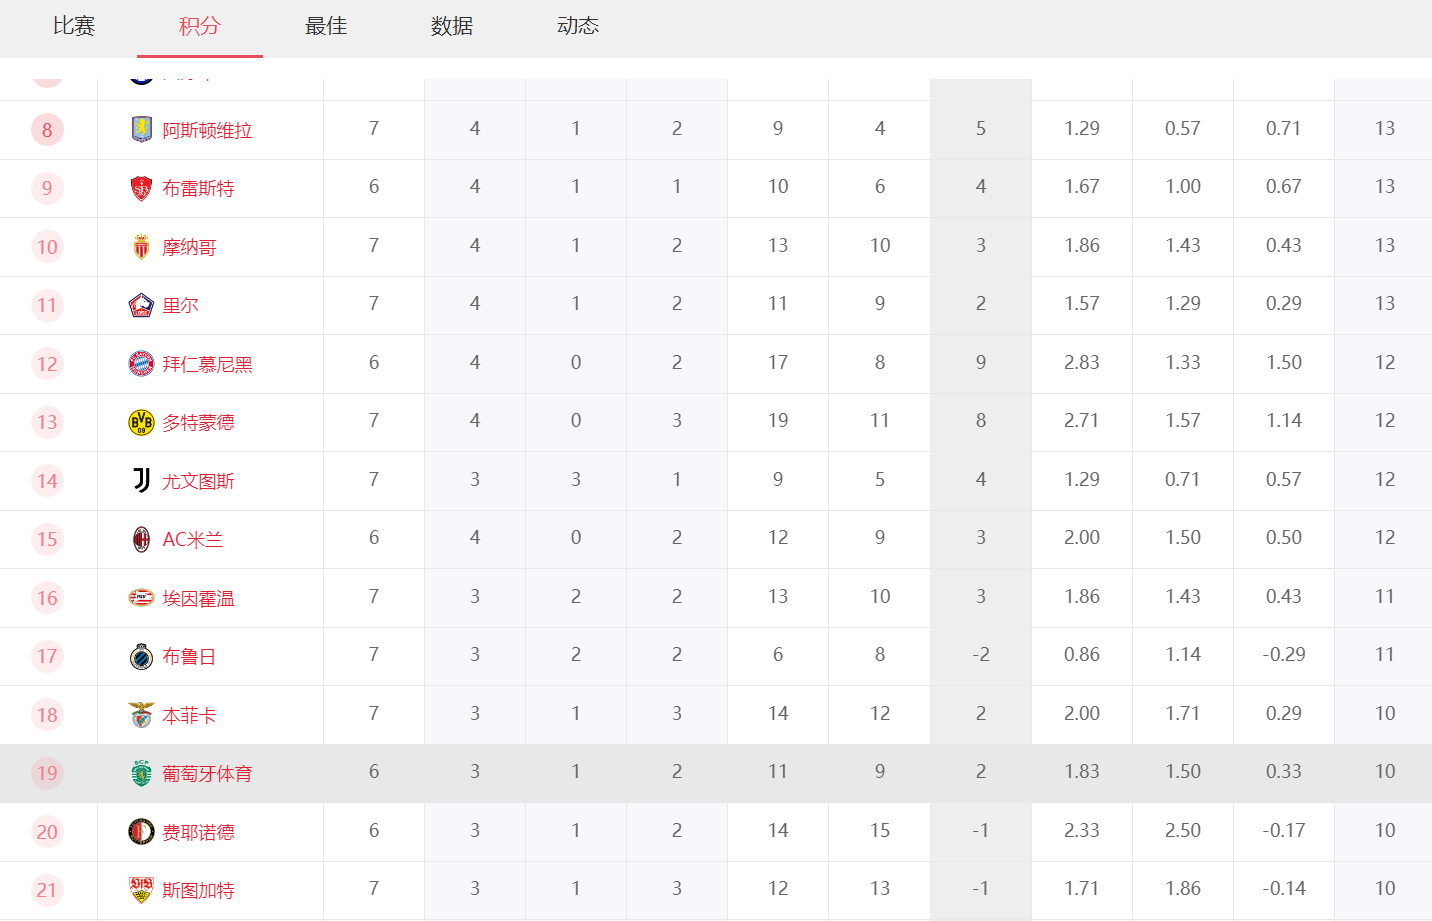
Task: Open the 葡萄牙体育 team link
Action: click(x=207, y=774)
